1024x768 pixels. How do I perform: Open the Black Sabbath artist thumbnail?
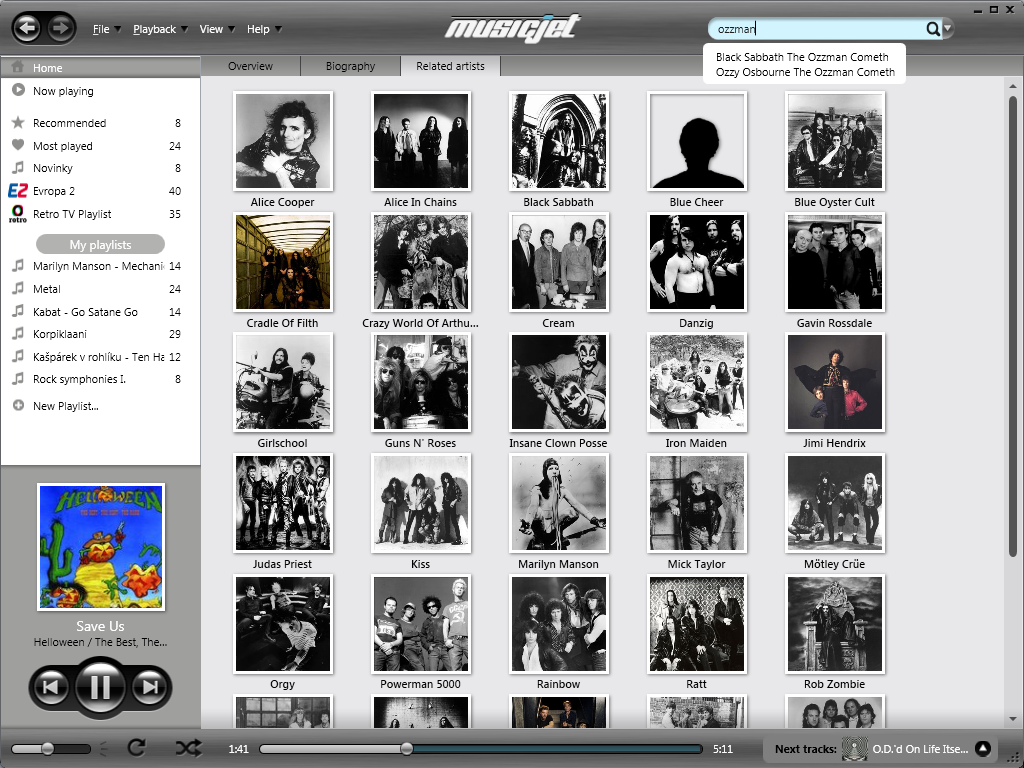pos(559,141)
